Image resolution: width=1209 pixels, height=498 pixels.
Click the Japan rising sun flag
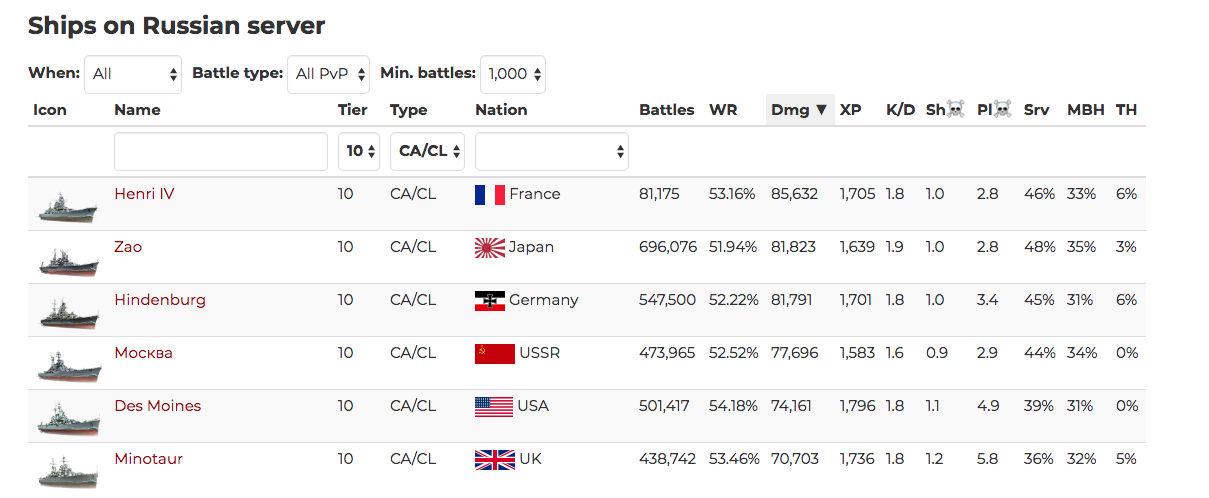click(490, 248)
